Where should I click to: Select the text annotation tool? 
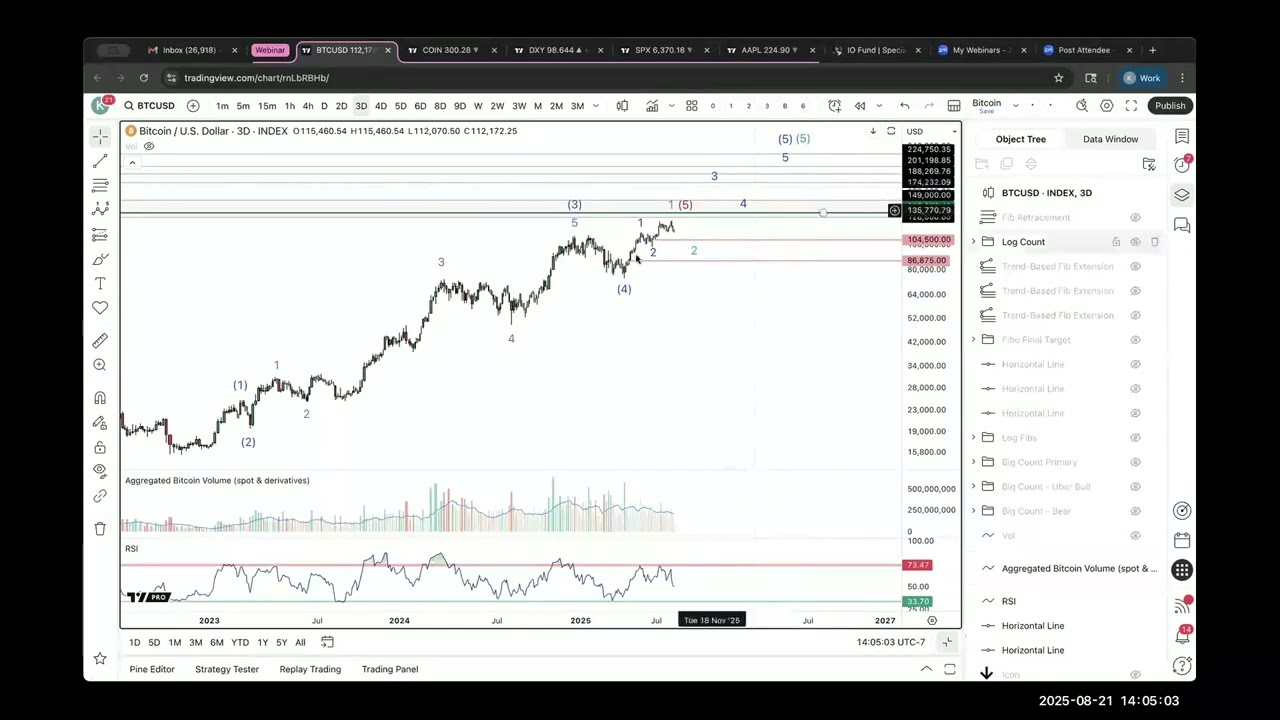coord(100,284)
